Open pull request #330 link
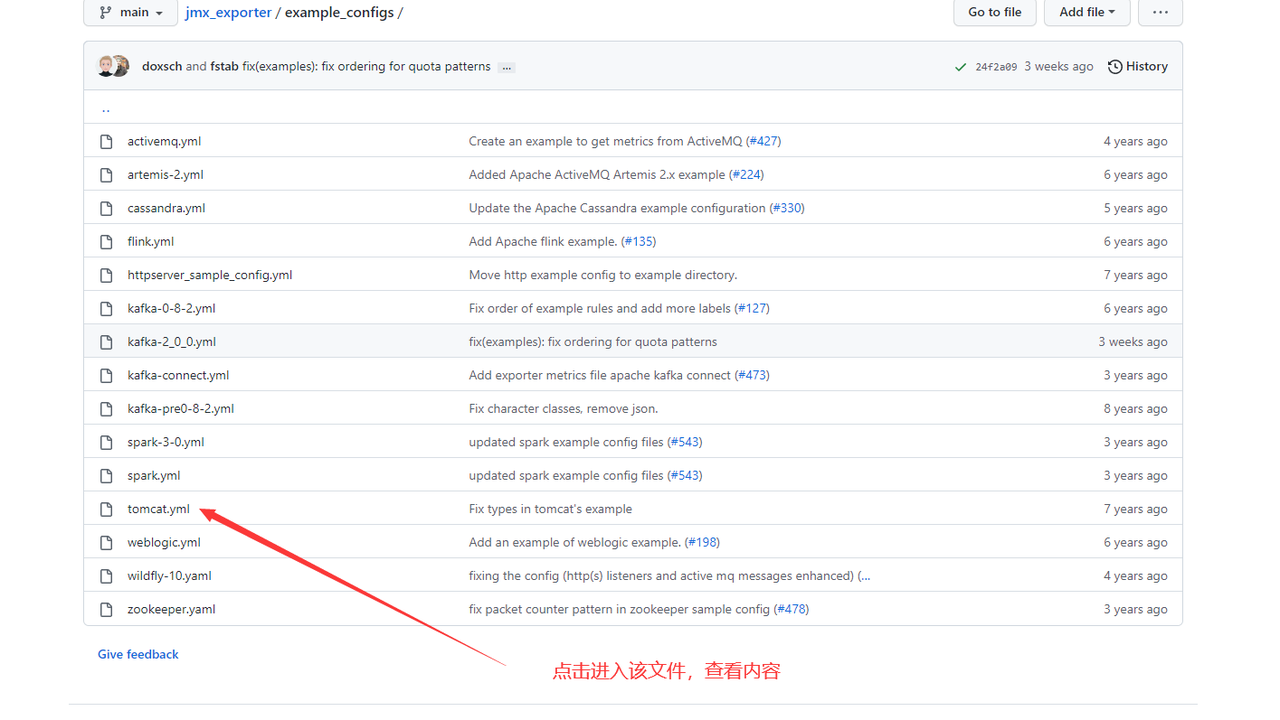Viewport: 1280px width, 720px height. pos(787,208)
